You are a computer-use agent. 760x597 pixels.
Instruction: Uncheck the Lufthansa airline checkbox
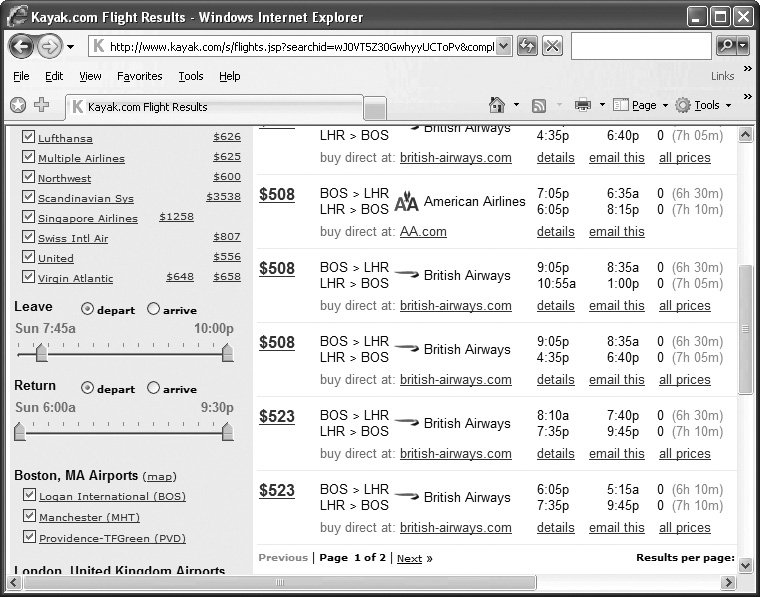[x=29, y=138]
